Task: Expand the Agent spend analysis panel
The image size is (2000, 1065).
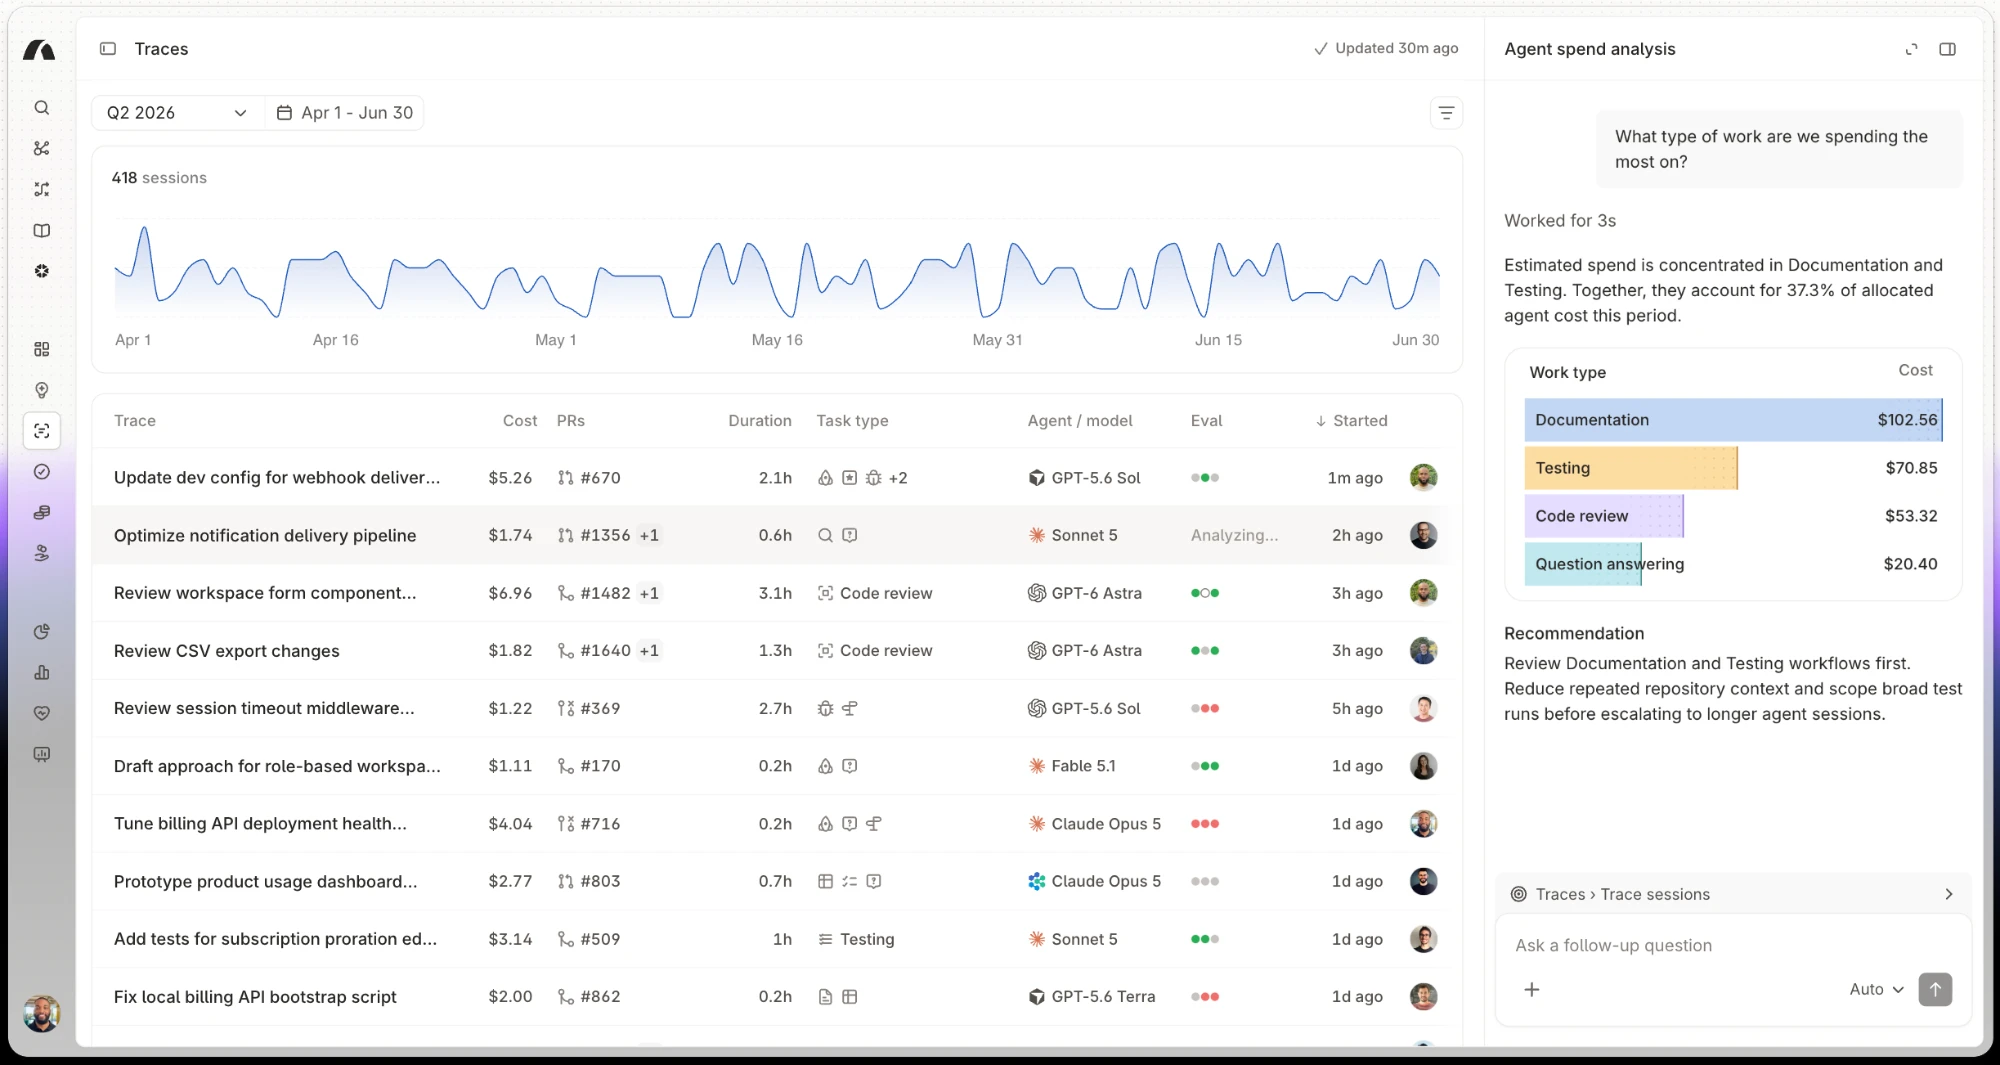Action: pyautogui.click(x=1911, y=49)
